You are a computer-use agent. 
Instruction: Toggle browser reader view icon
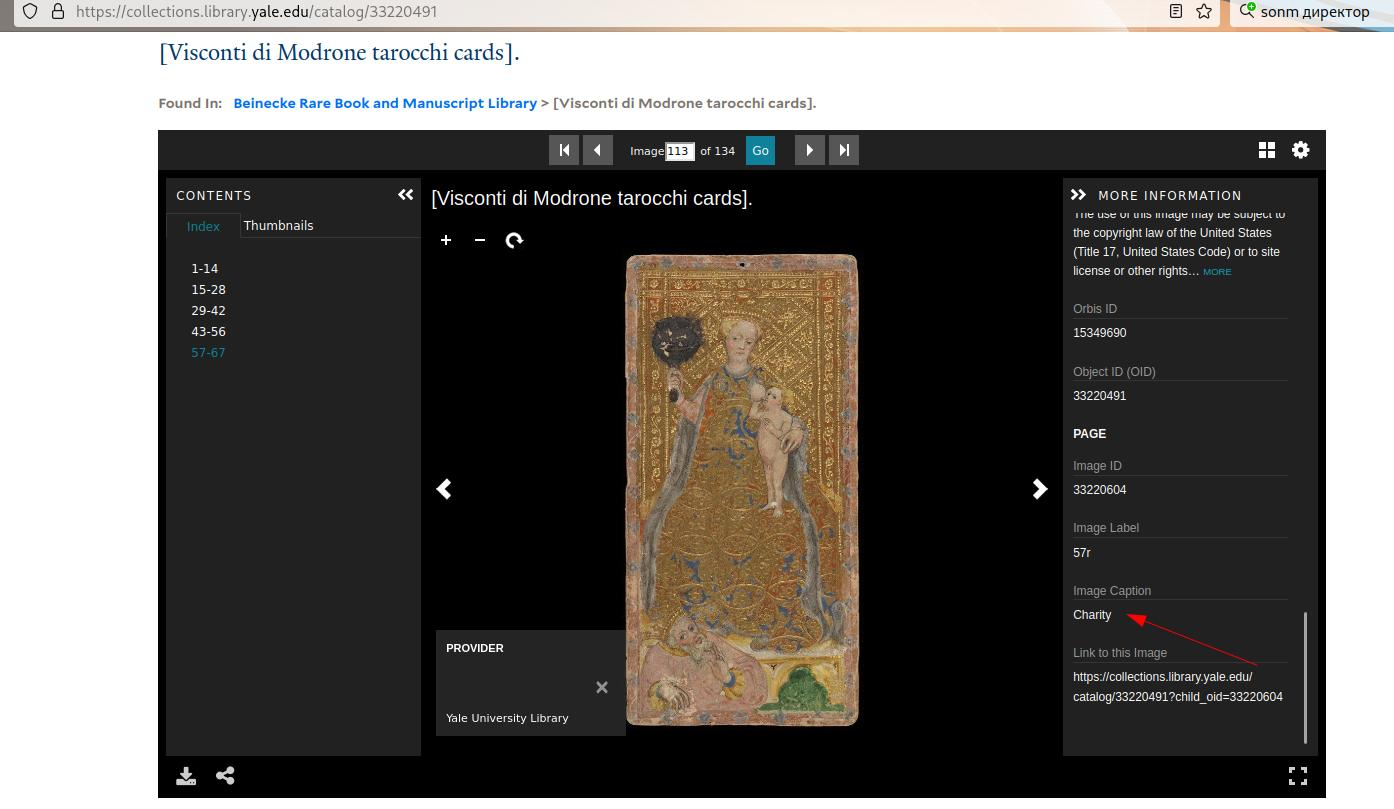tap(1176, 12)
